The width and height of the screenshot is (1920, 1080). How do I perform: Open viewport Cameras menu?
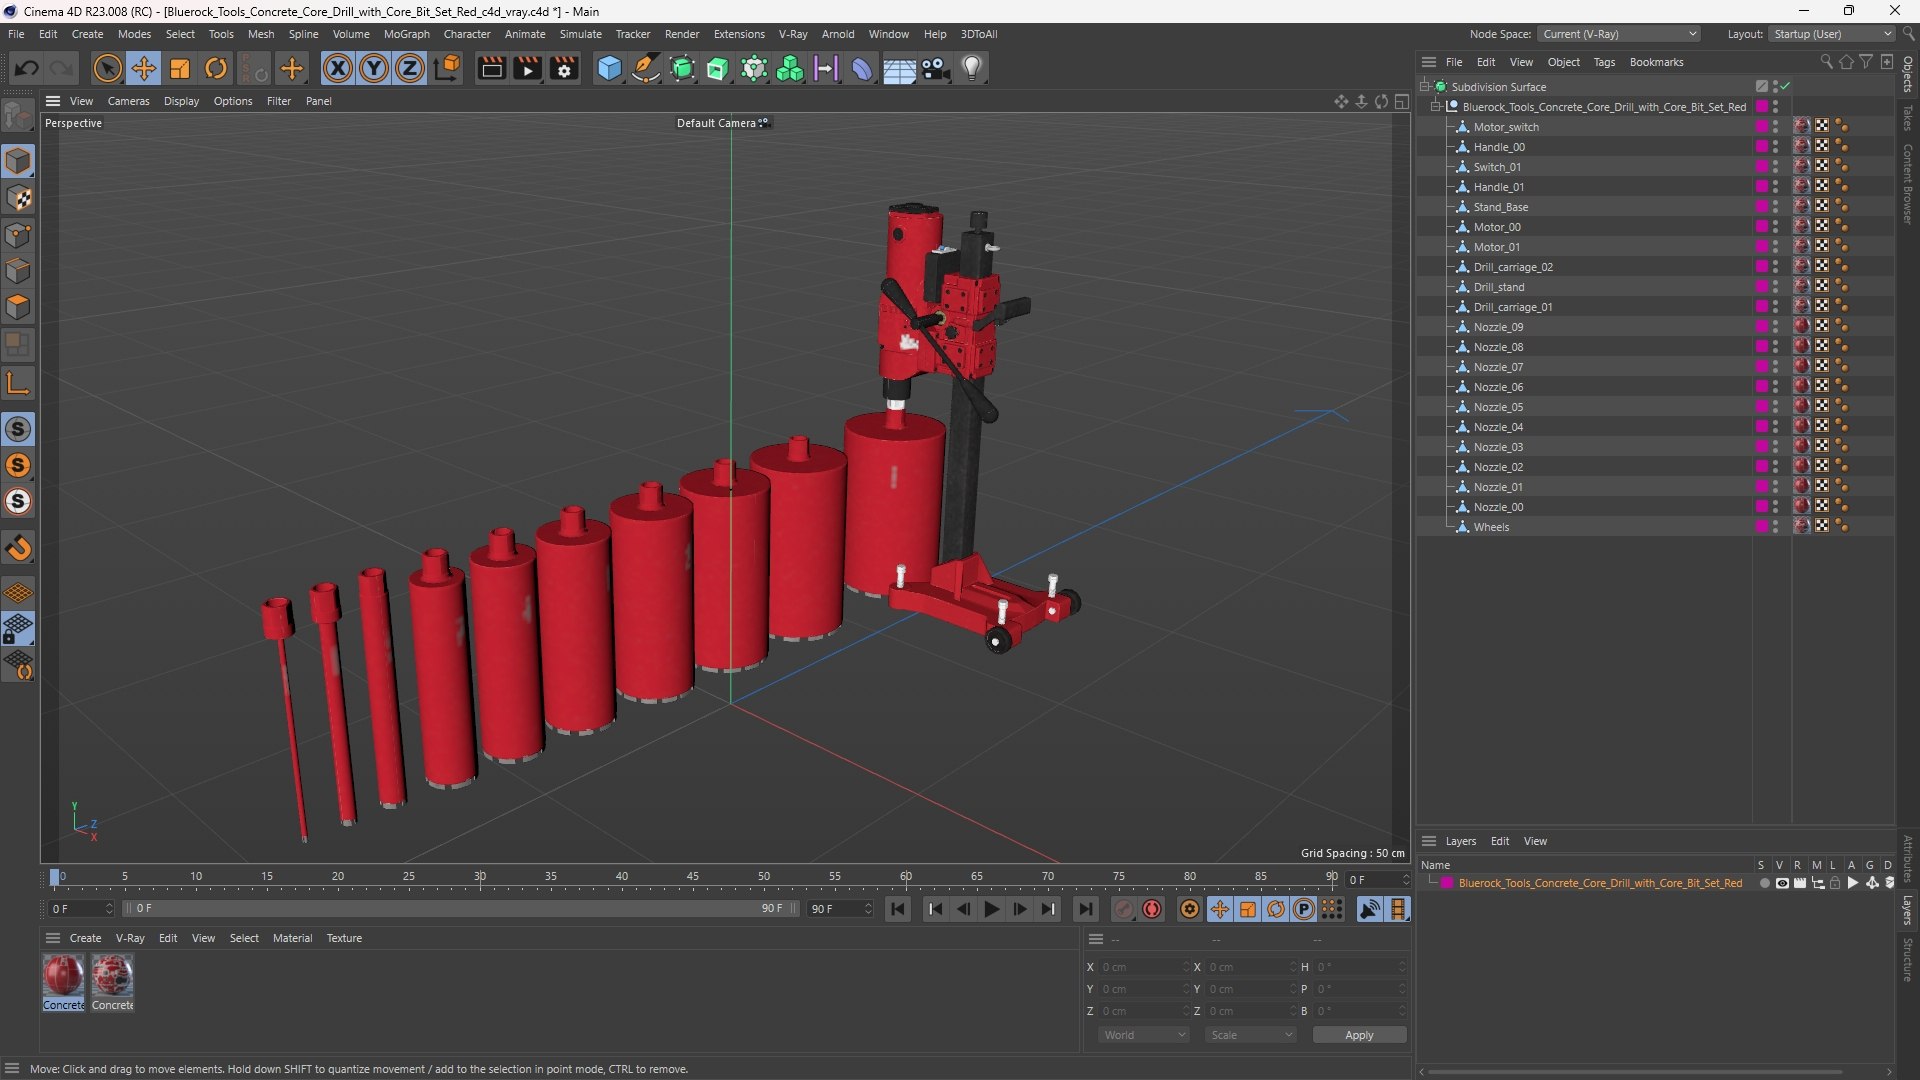point(128,101)
